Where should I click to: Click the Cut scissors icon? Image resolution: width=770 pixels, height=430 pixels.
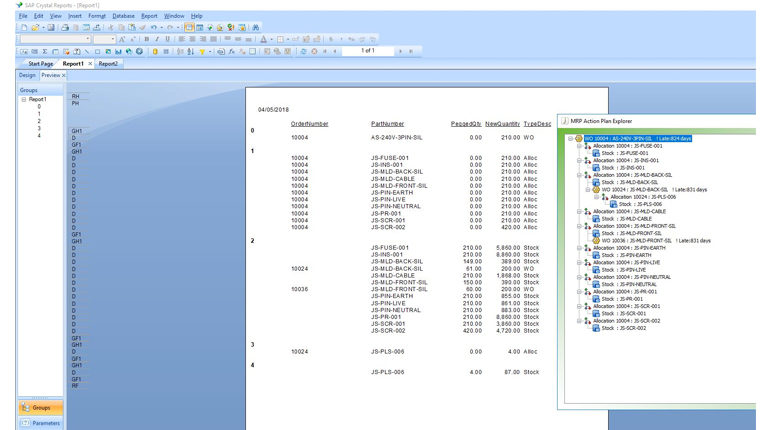[x=110, y=27]
